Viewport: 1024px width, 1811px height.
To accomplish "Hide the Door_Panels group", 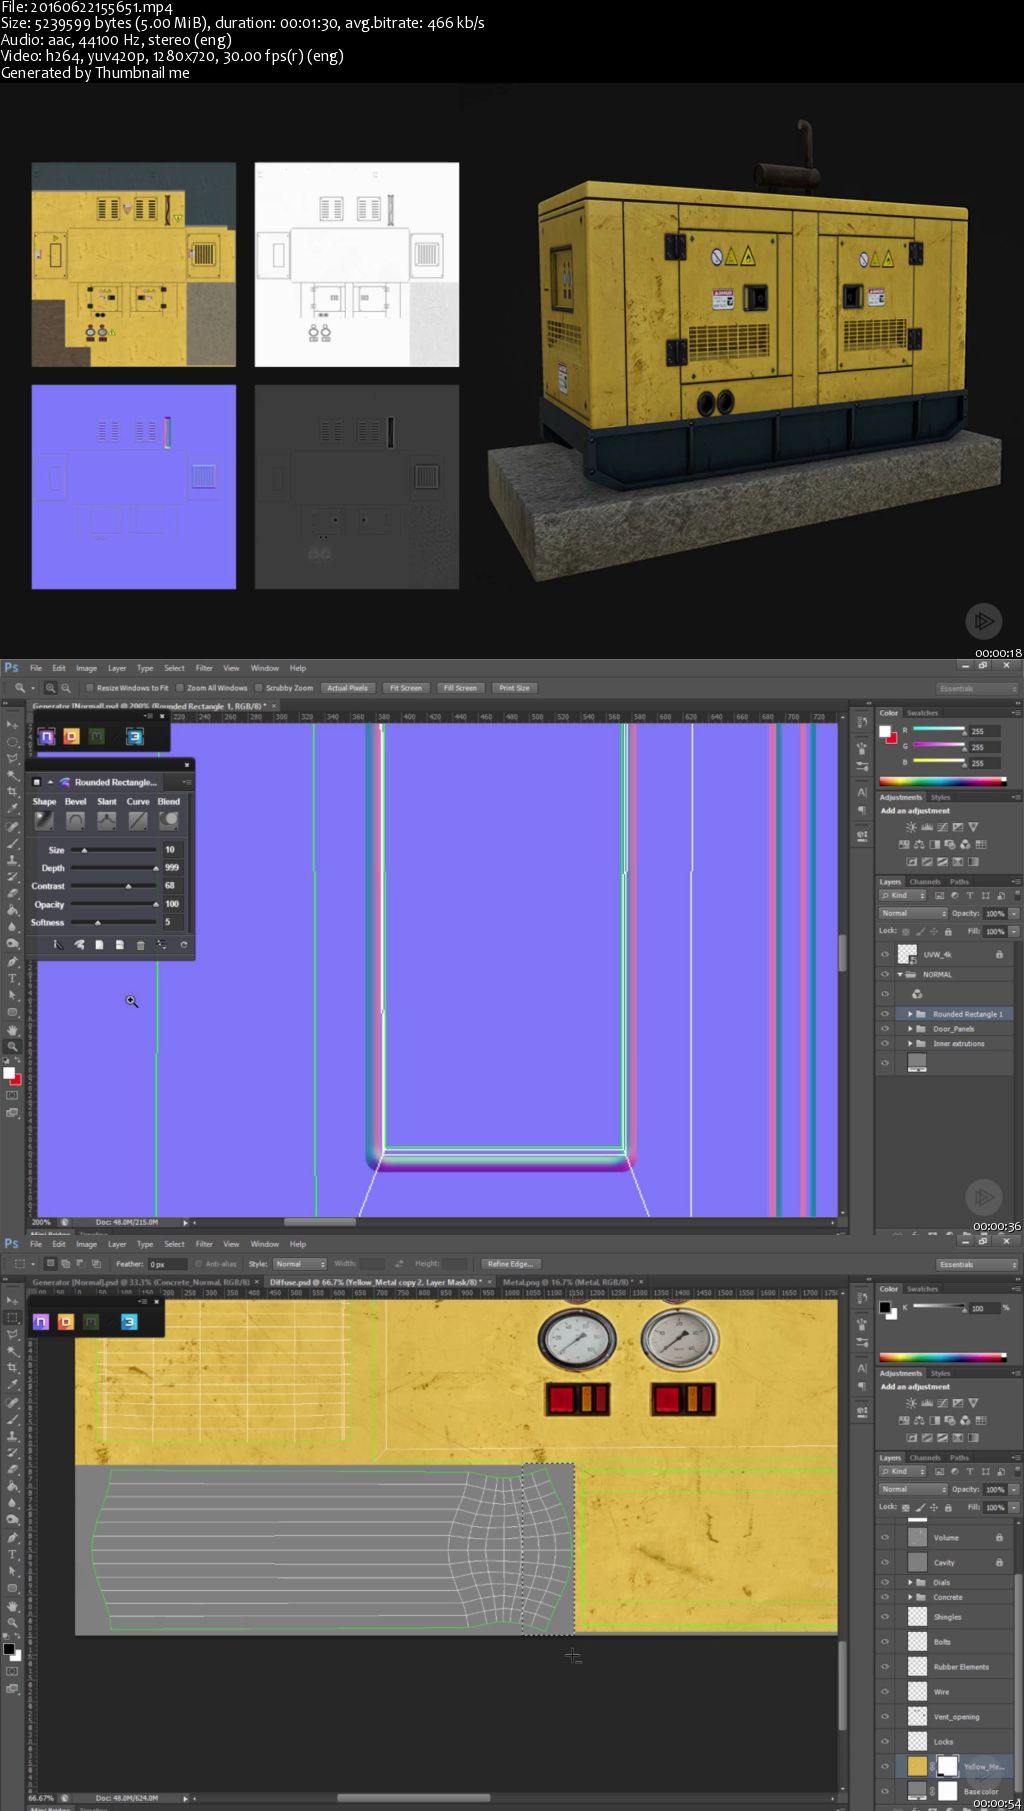I will pos(884,1029).
